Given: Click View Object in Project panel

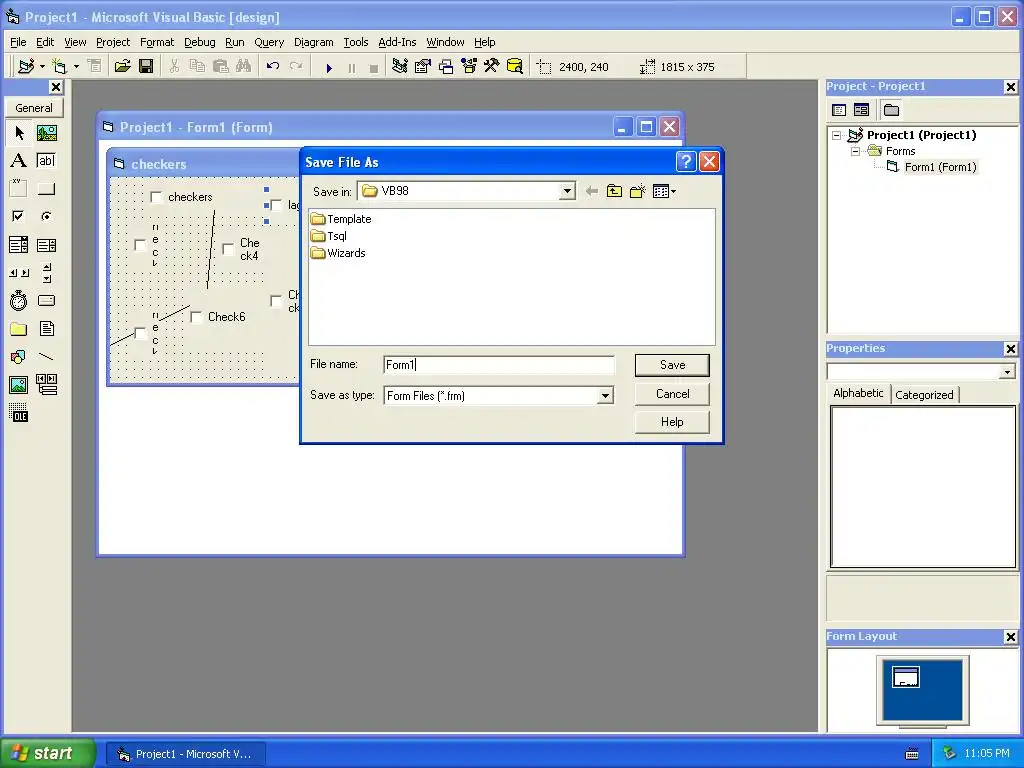Looking at the screenshot, I should (861, 110).
